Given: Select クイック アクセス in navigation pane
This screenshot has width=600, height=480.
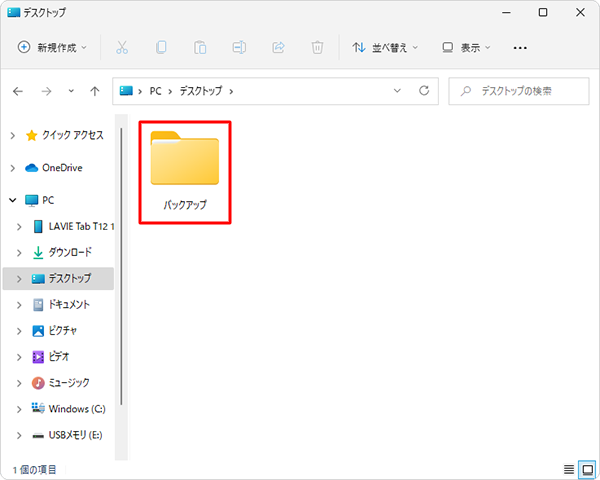Looking at the screenshot, I should tap(73, 135).
